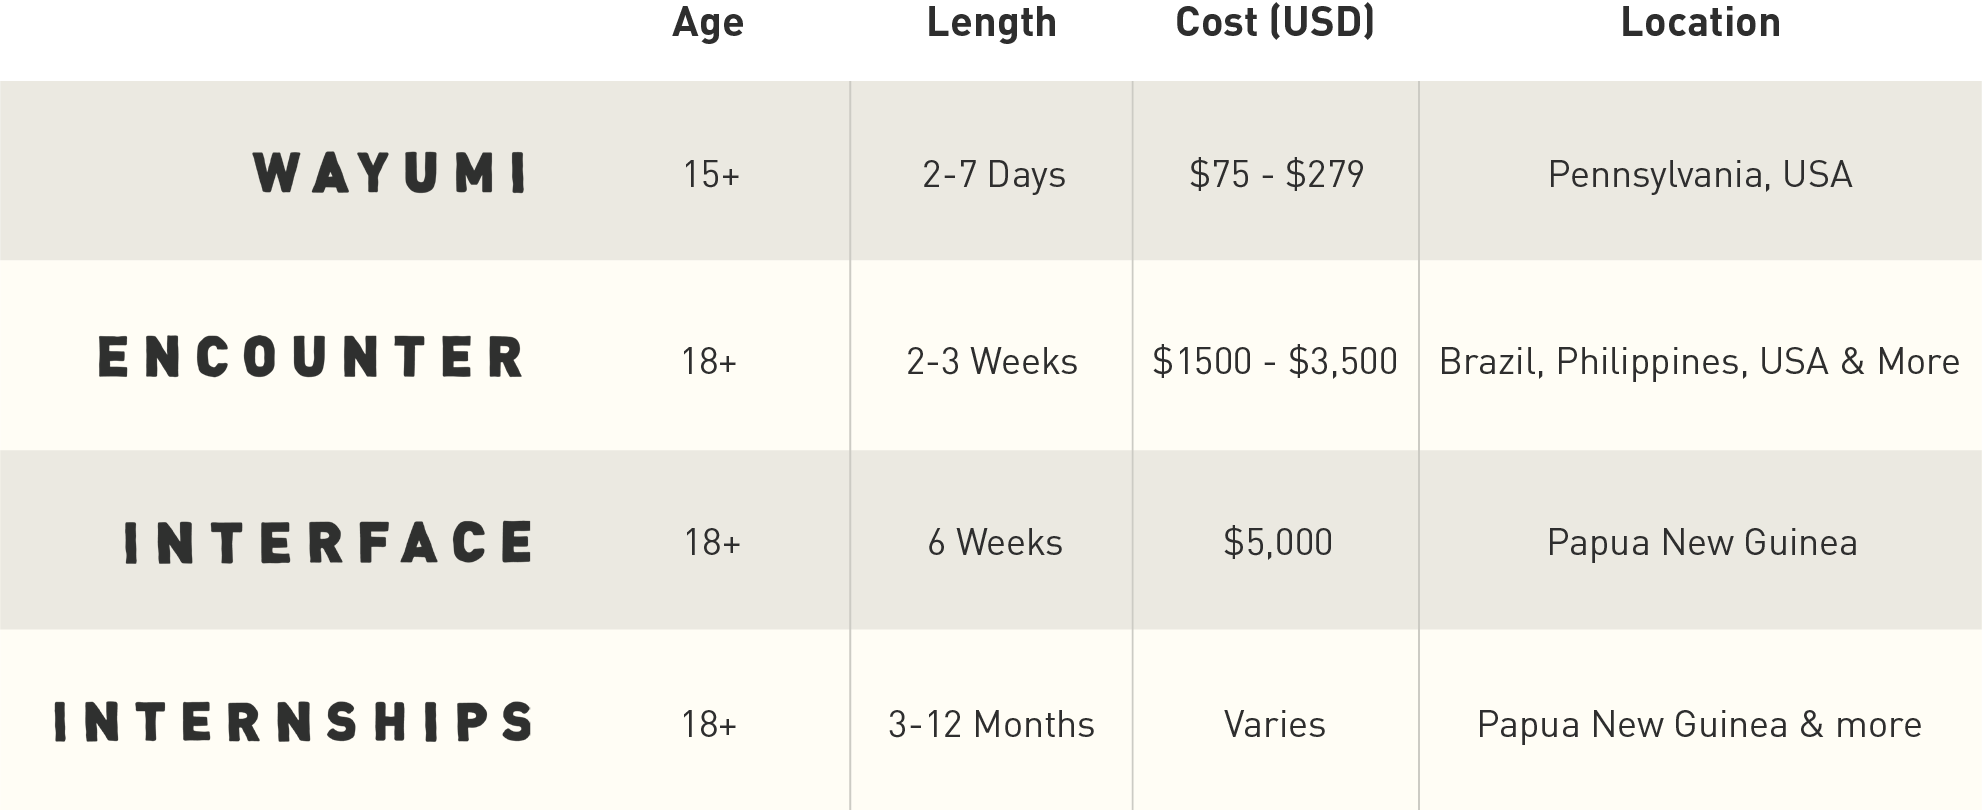Image resolution: width=1982 pixels, height=810 pixels.
Task: Click Brazil, Philippines, USA & More cell
Action: pyautogui.click(x=1699, y=362)
